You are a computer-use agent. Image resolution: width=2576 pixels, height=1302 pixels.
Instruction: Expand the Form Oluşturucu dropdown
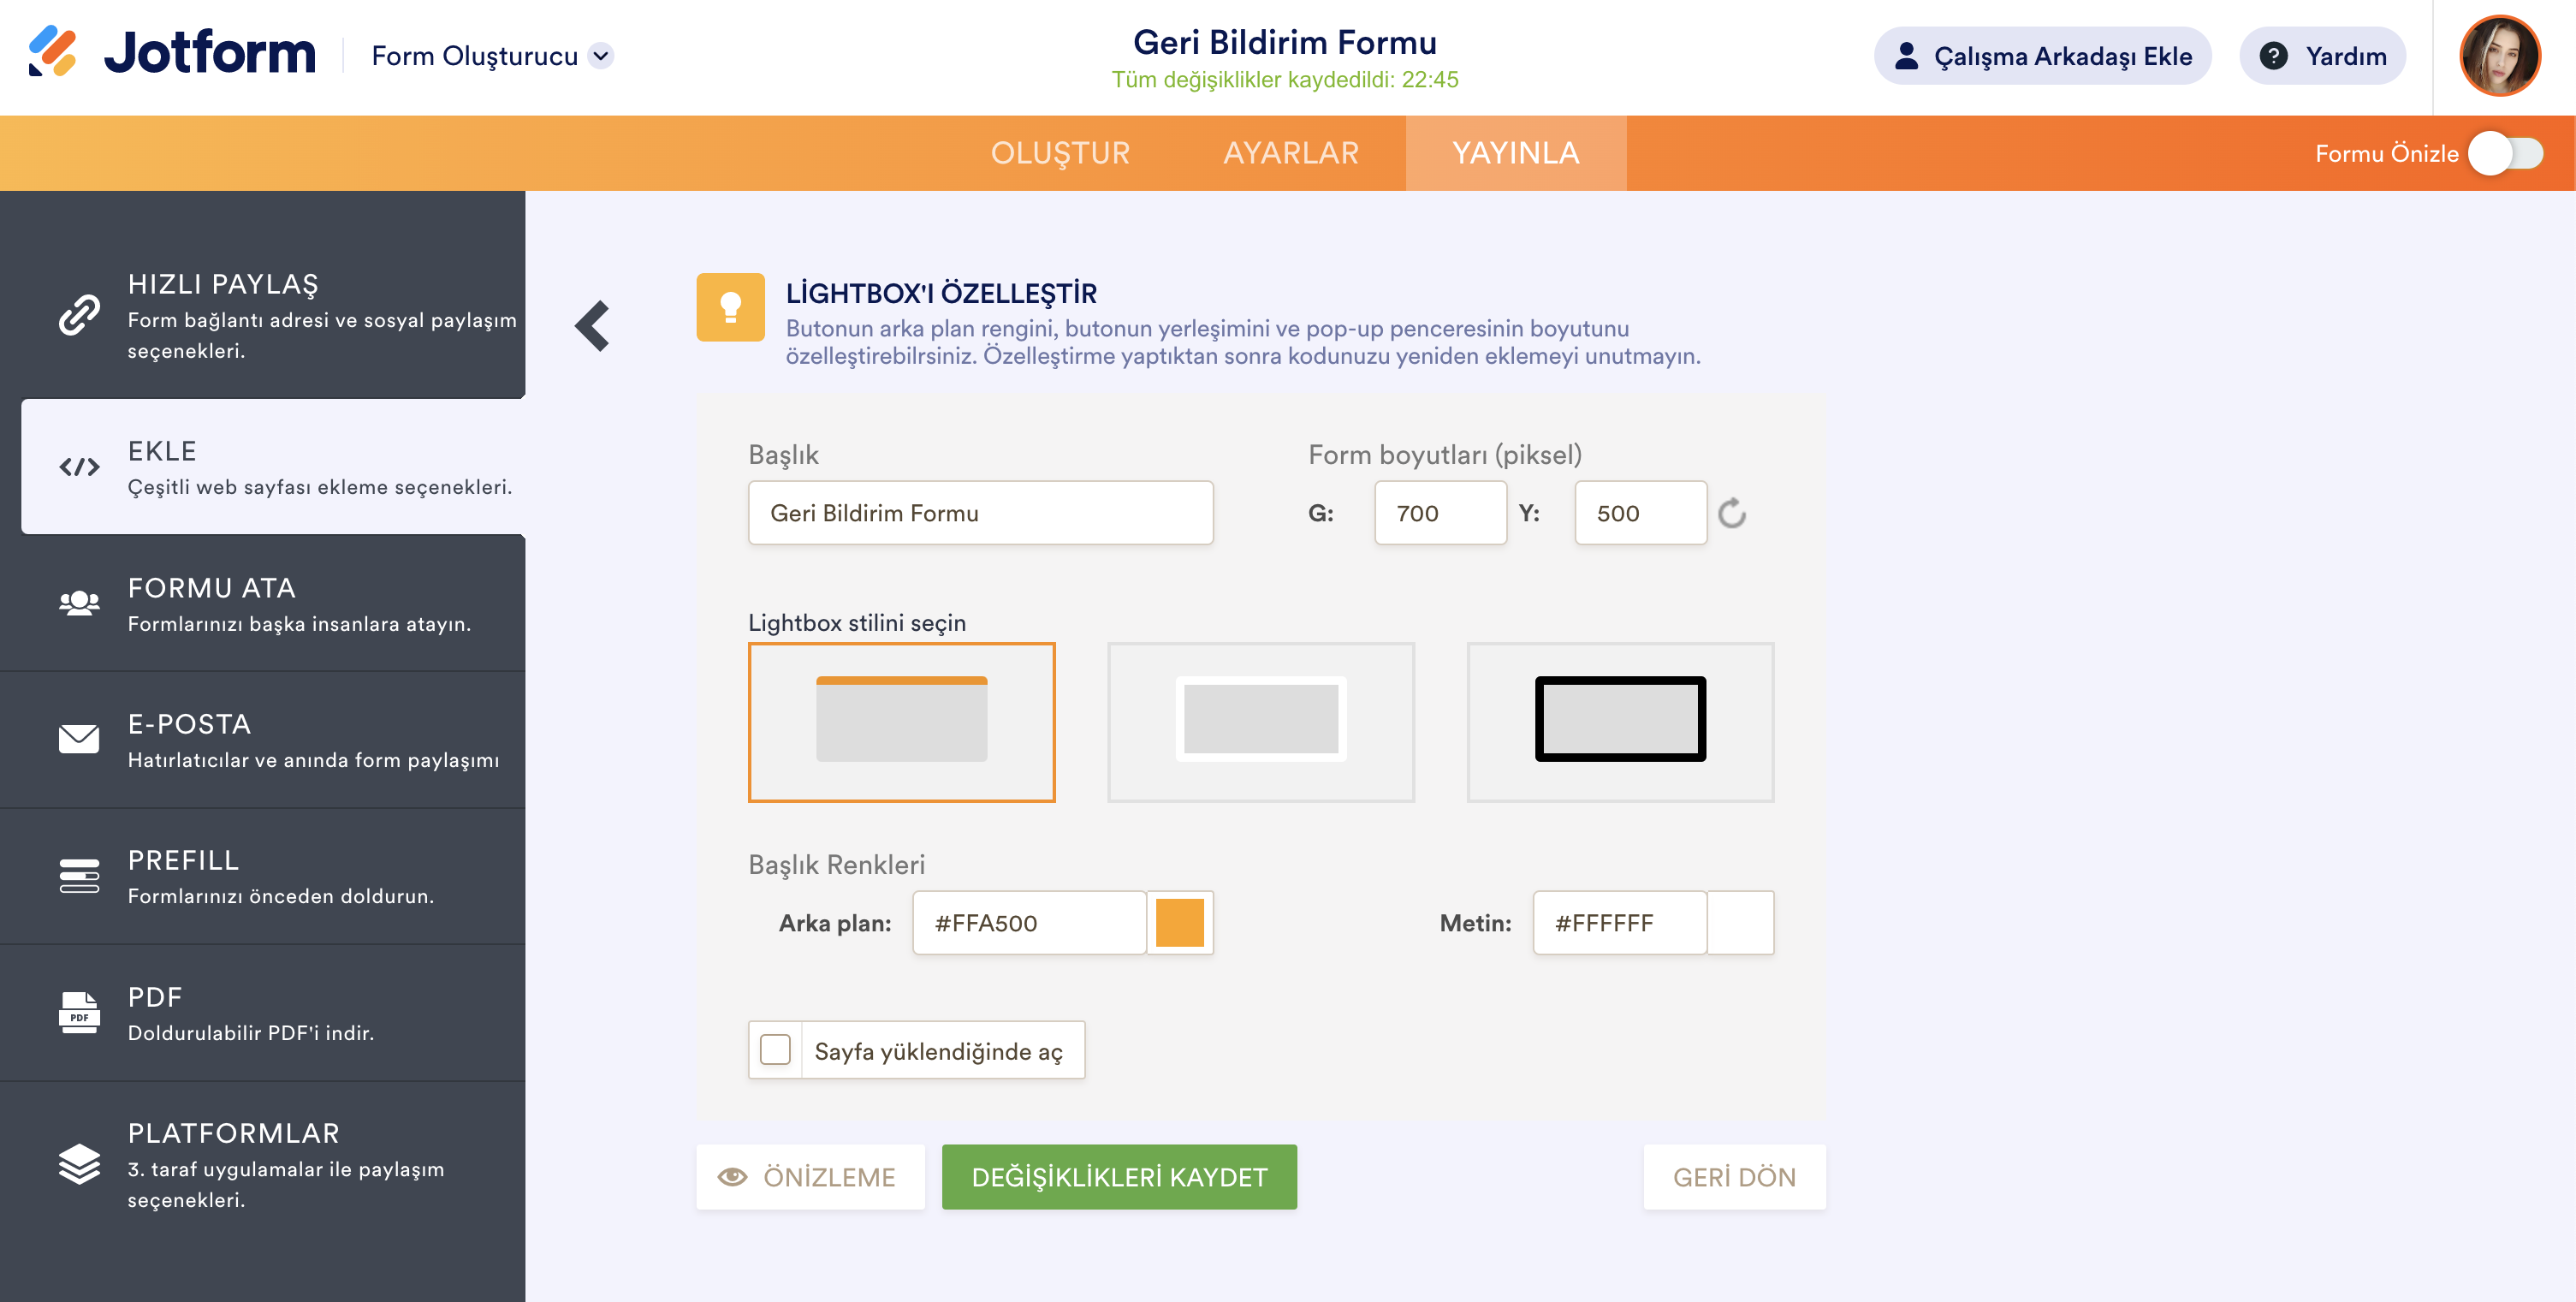coord(601,56)
